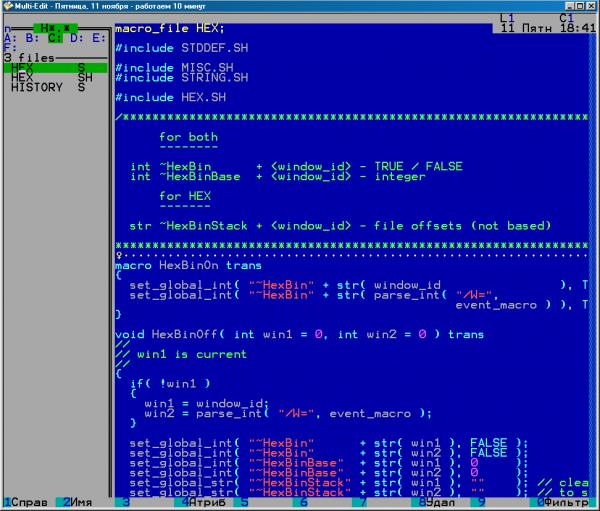Click the column indicator C1
Screen dimensions: 600x511
click(x=566, y=18)
